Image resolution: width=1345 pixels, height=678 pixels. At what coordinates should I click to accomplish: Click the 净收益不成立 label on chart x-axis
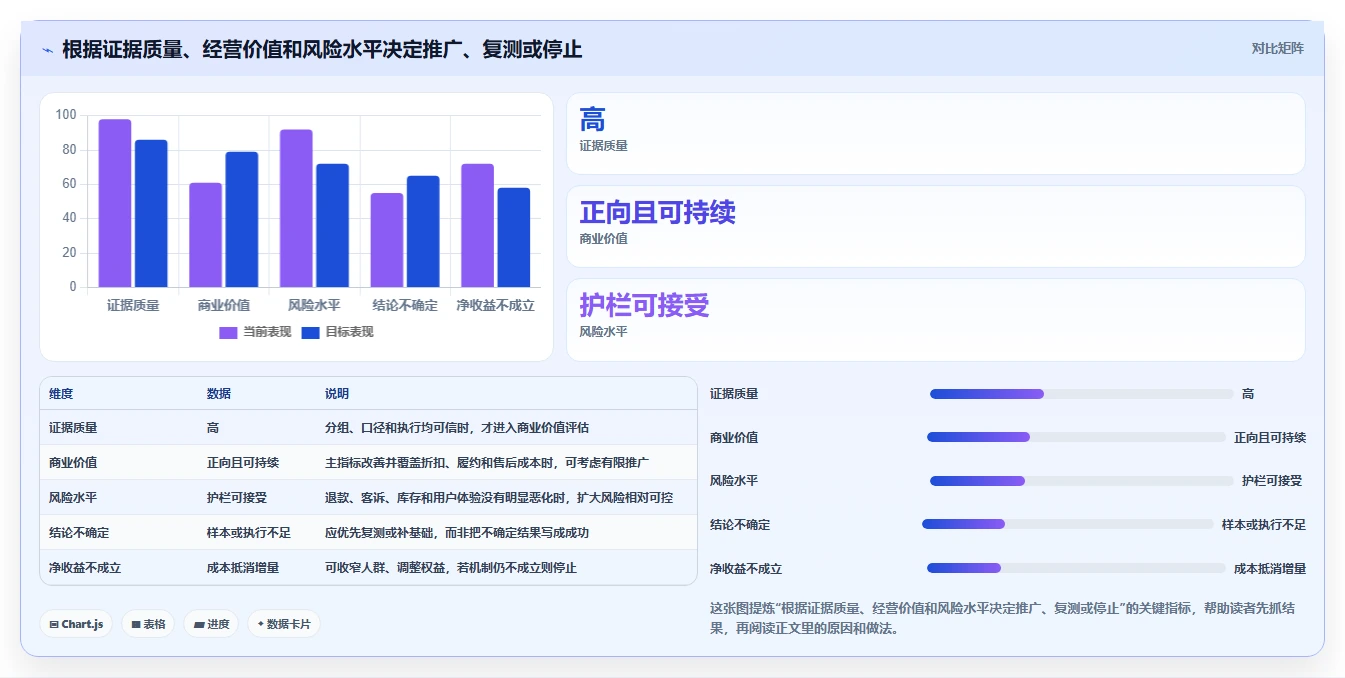click(x=495, y=305)
